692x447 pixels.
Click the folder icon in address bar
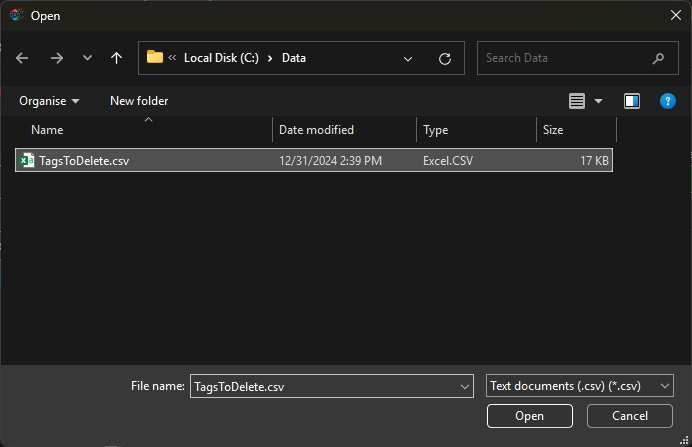coord(155,58)
